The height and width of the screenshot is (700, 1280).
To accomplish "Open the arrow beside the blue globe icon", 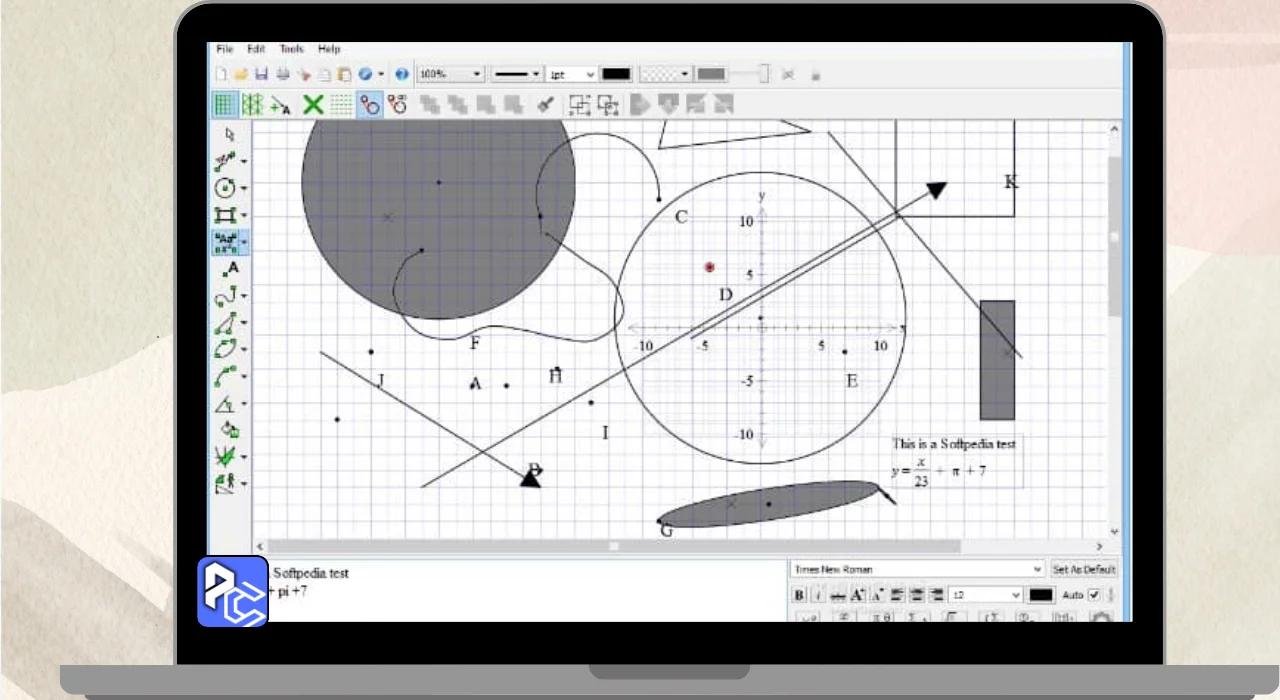I will point(381,74).
